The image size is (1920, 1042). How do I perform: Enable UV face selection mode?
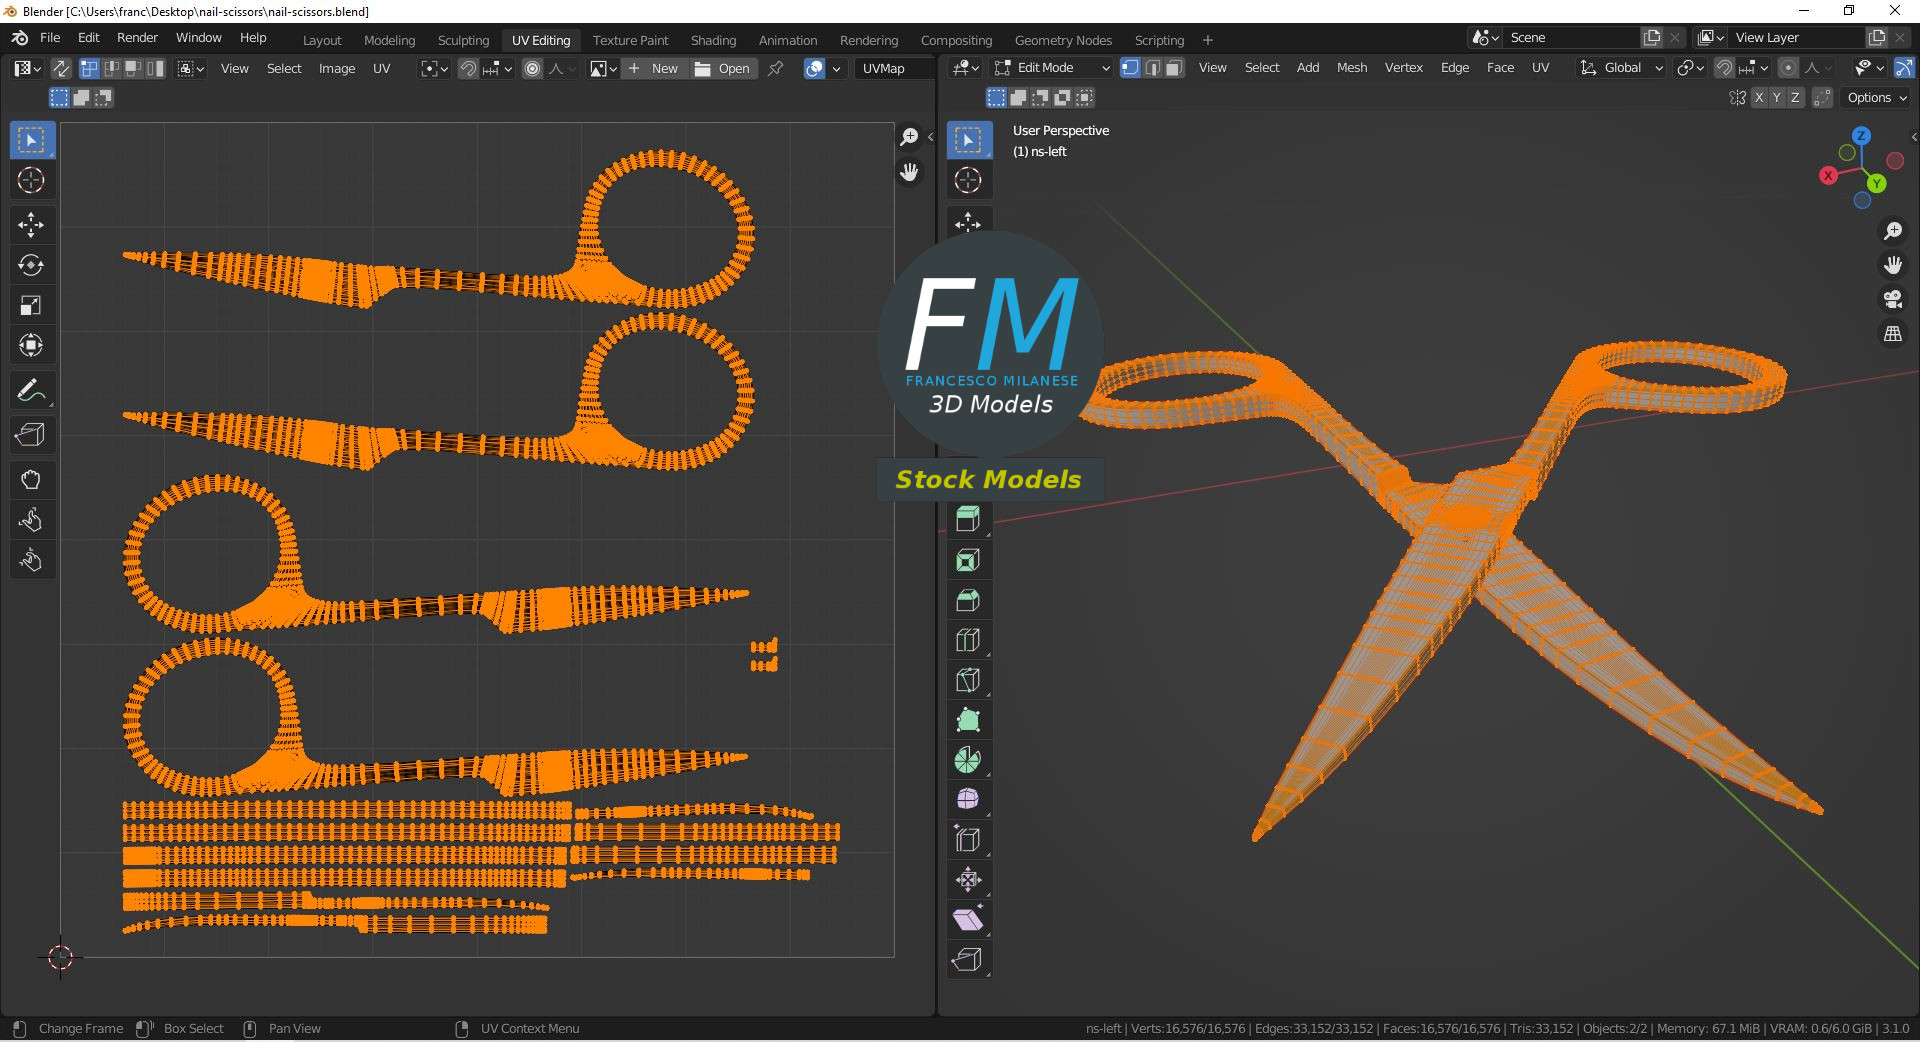click(134, 68)
